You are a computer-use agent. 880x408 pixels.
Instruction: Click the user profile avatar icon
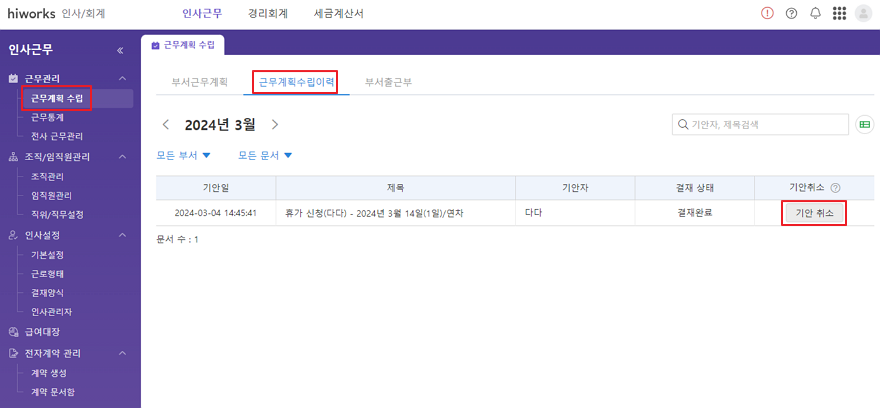coord(863,14)
